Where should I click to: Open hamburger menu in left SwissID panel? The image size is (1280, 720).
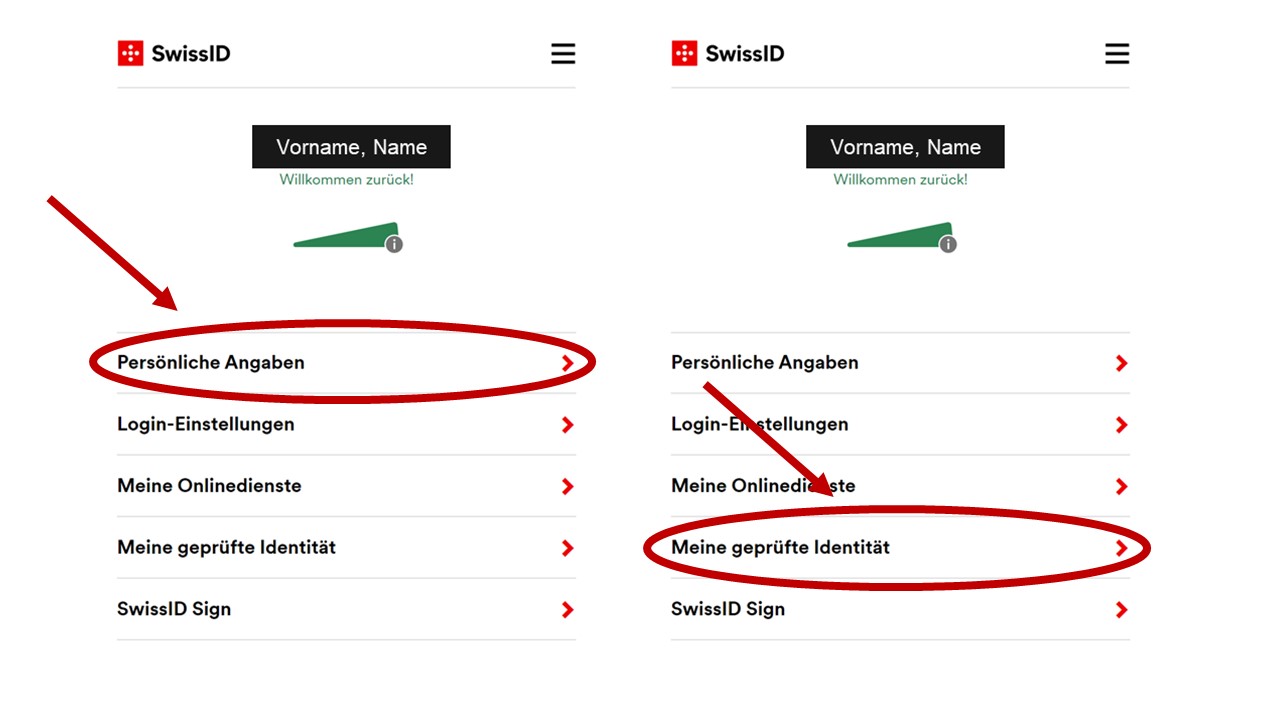(563, 54)
